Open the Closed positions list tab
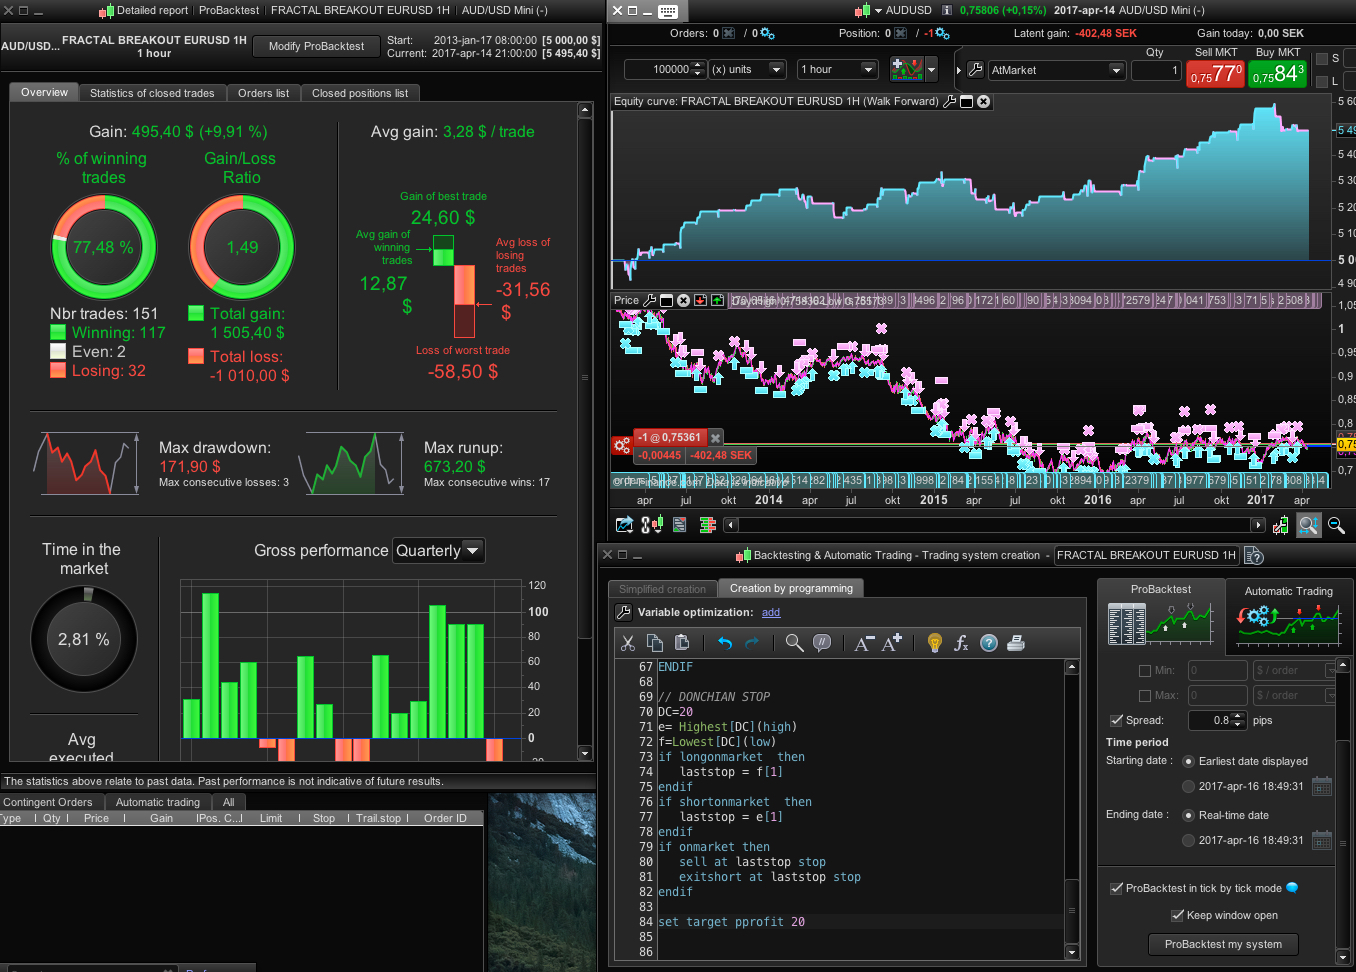The width and height of the screenshot is (1356, 972). pyautogui.click(x=360, y=93)
